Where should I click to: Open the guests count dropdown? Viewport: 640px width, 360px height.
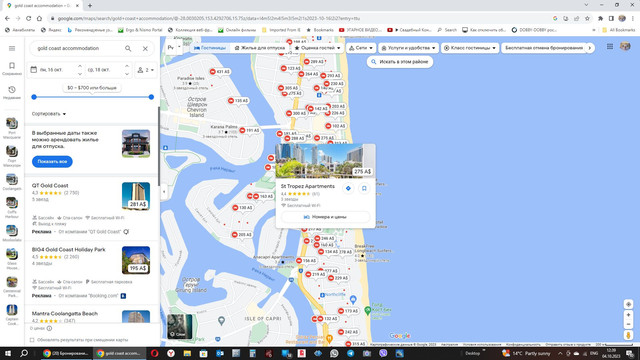click(146, 70)
